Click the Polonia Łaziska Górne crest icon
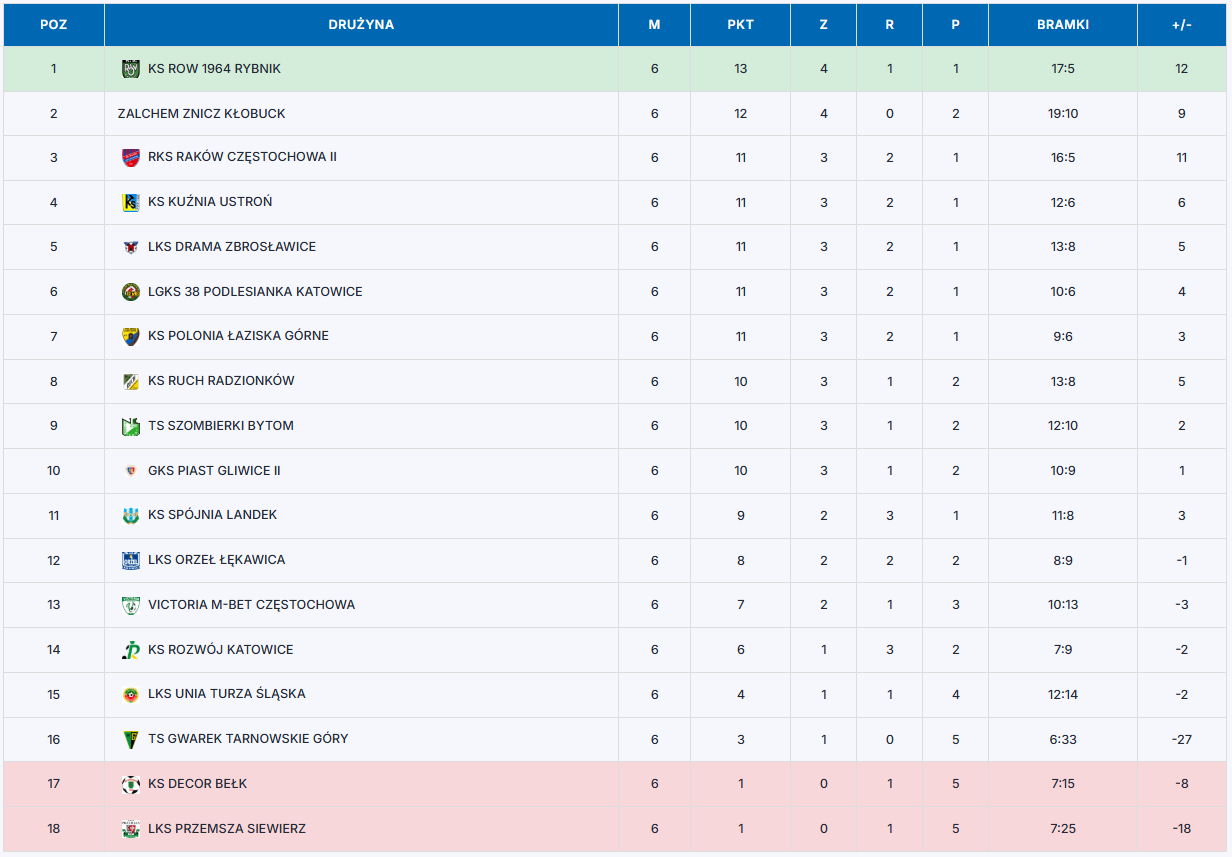Image resolution: width=1232 pixels, height=857 pixels. [x=130, y=336]
